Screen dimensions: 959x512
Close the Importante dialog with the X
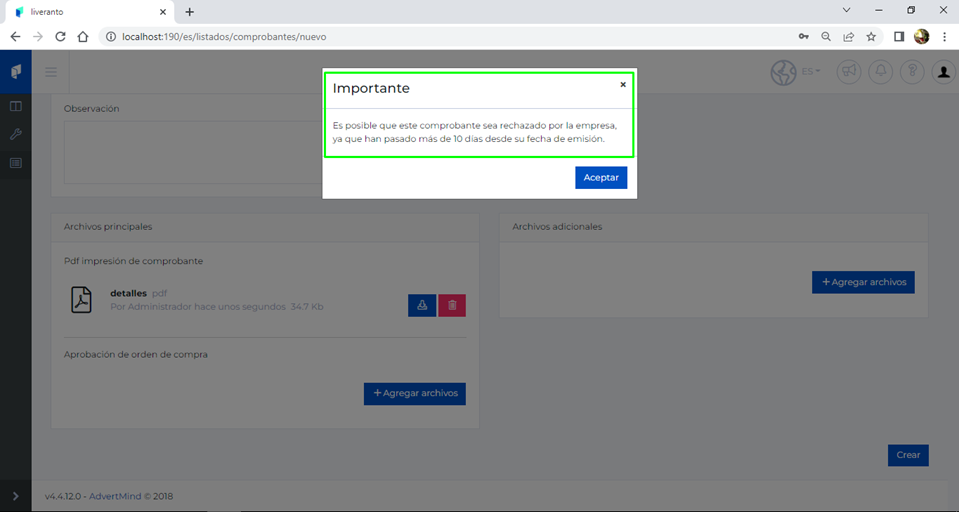(623, 85)
